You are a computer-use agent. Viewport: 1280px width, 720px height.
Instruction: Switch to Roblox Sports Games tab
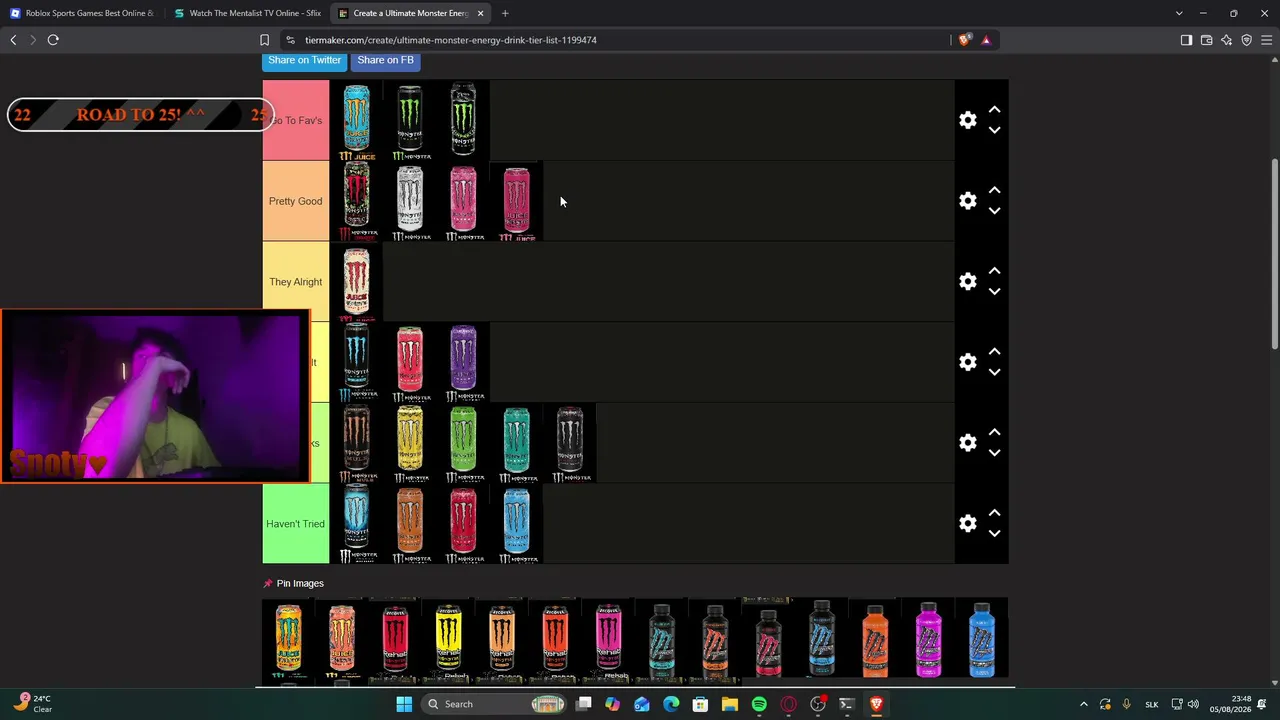pos(82,13)
